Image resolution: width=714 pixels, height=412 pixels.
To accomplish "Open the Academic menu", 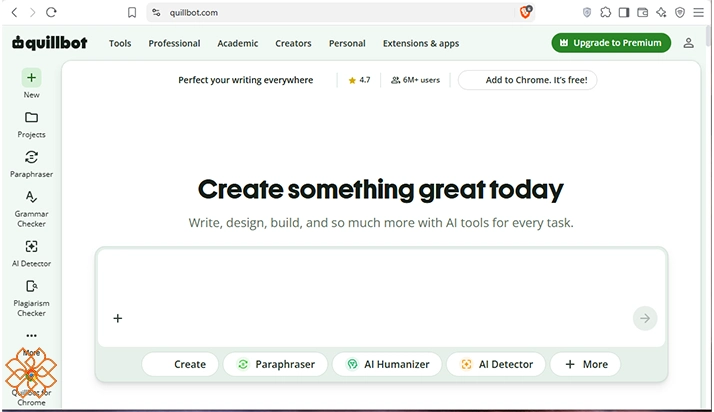I will pyautogui.click(x=238, y=43).
